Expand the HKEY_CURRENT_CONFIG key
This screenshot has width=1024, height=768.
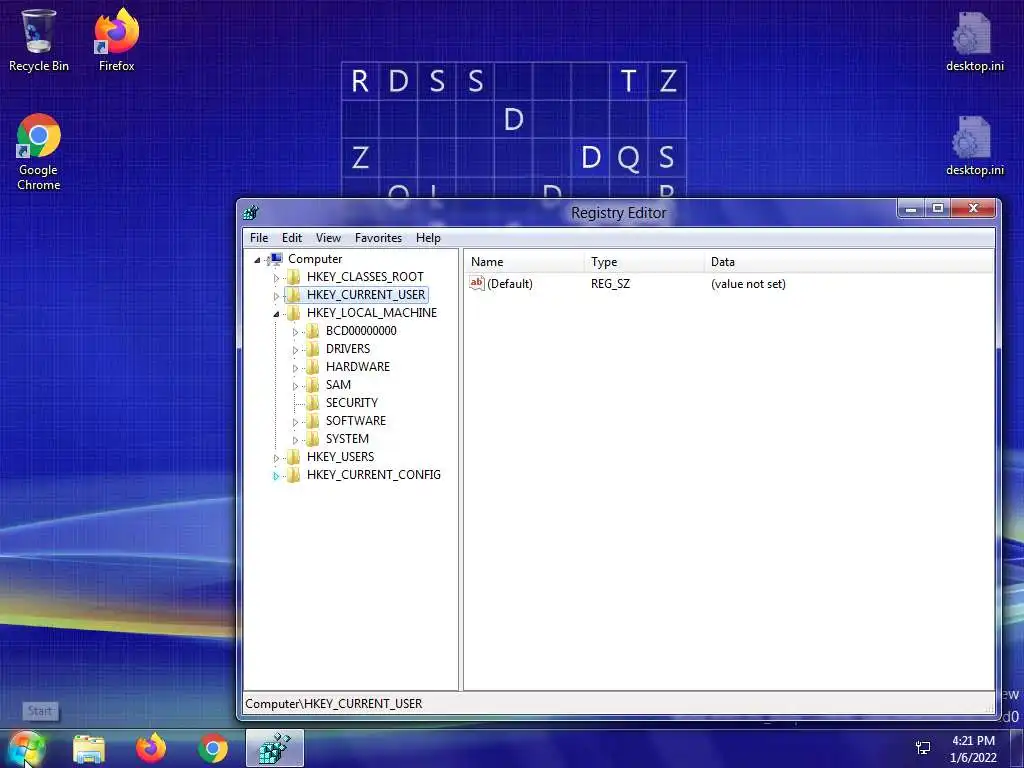276,475
